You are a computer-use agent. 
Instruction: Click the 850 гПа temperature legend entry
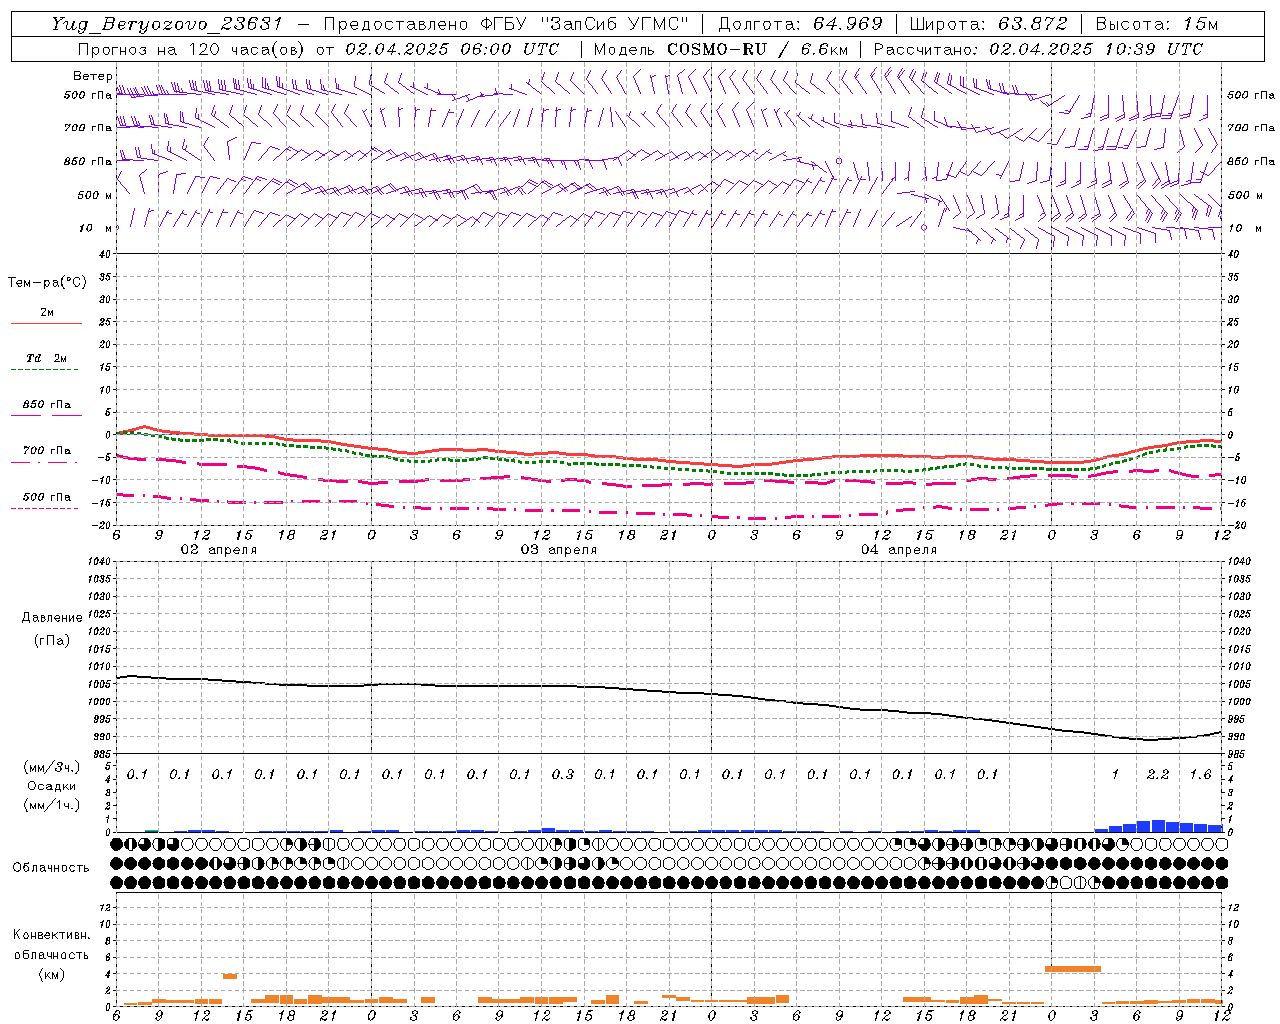(46, 405)
